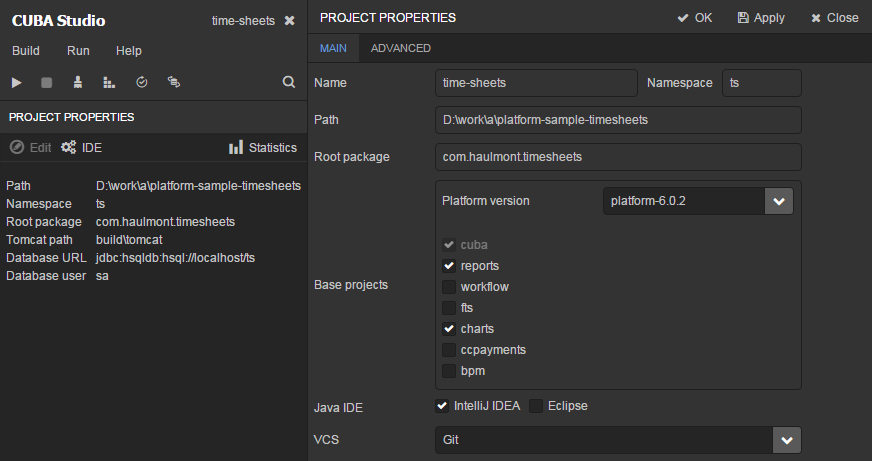Uncheck the charts base project
Image resolution: width=872 pixels, height=461 pixels.
click(x=449, y=329)
